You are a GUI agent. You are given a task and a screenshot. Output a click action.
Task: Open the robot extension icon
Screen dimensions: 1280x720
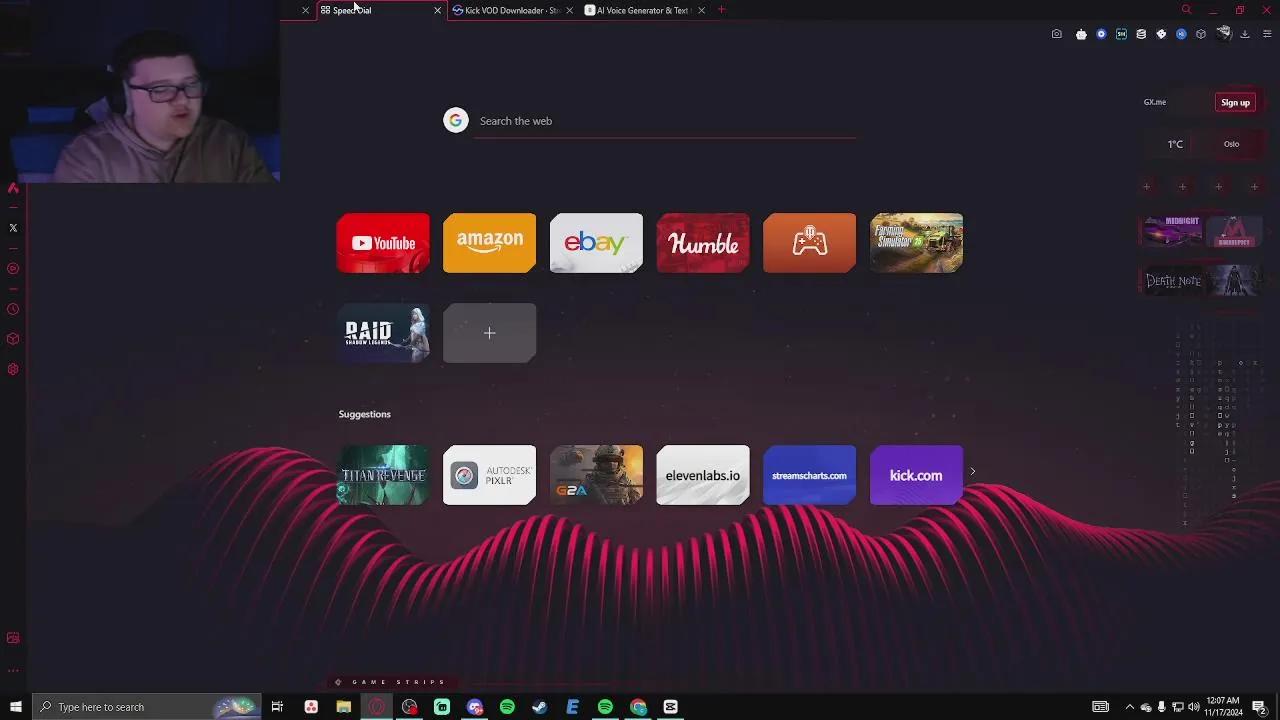pos(1081,34)
